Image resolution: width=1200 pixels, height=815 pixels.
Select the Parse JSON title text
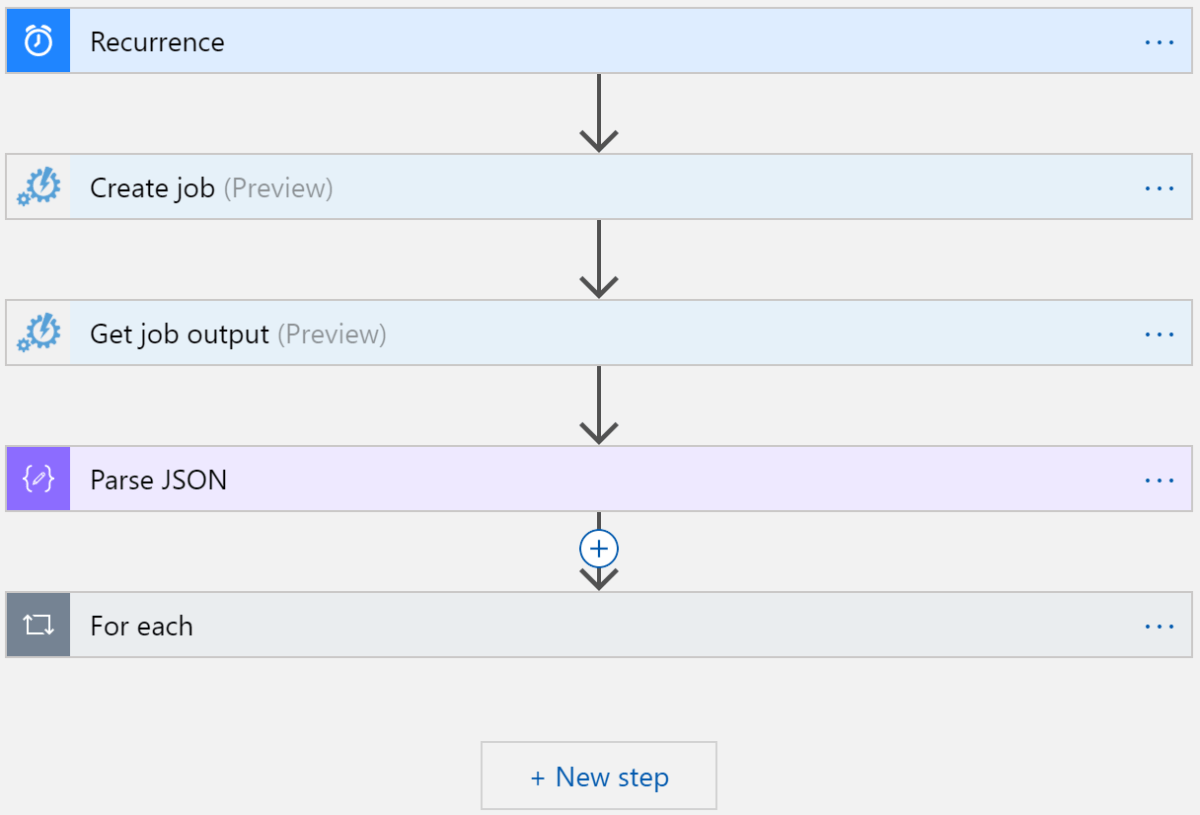pyautogui.click(x=156, y=479)
